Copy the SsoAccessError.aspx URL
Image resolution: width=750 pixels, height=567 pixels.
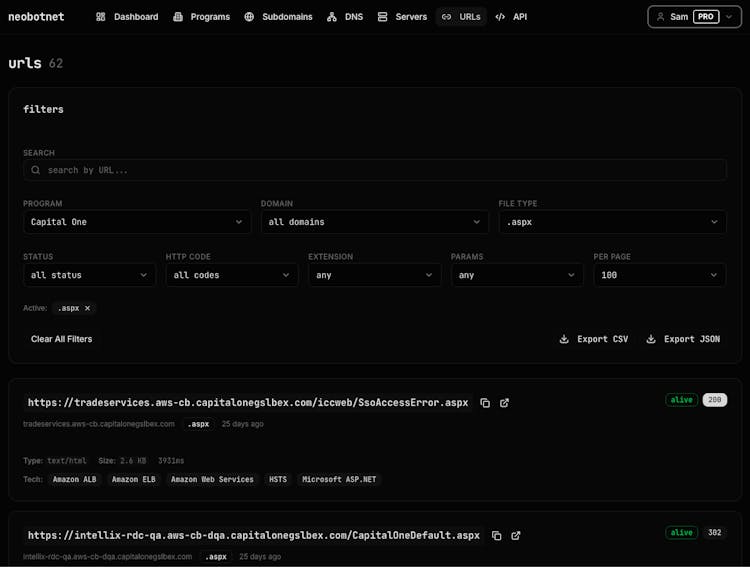tap(485, 403)
